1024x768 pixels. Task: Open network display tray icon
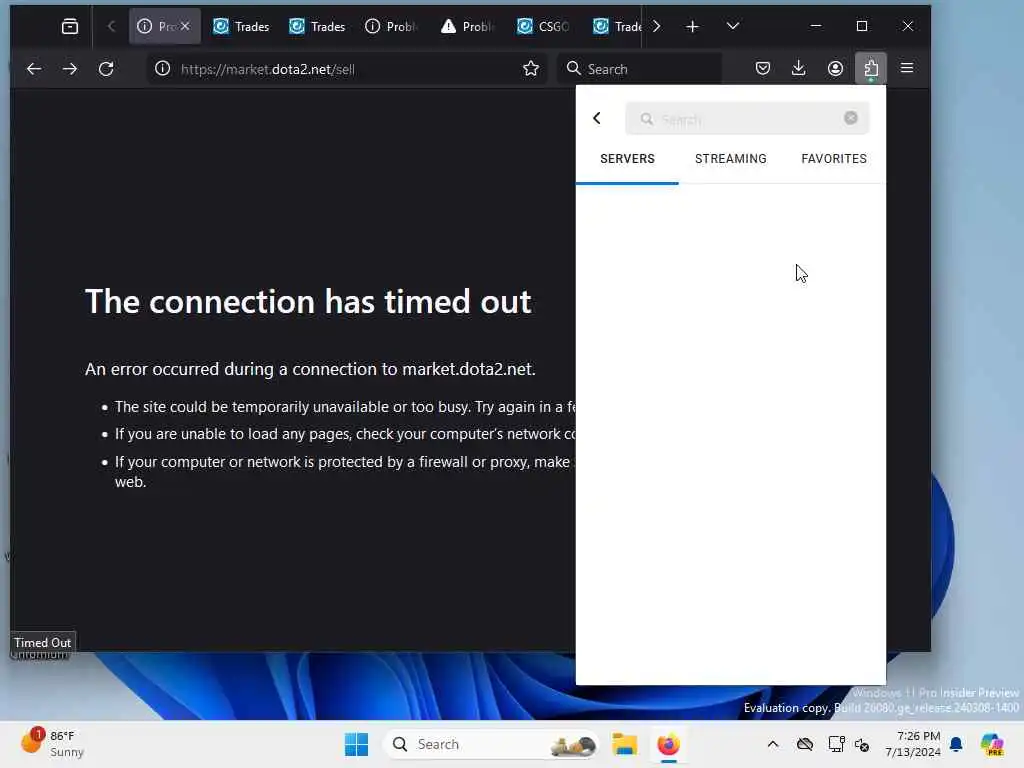pyautogui.click(x=836, y=744)
